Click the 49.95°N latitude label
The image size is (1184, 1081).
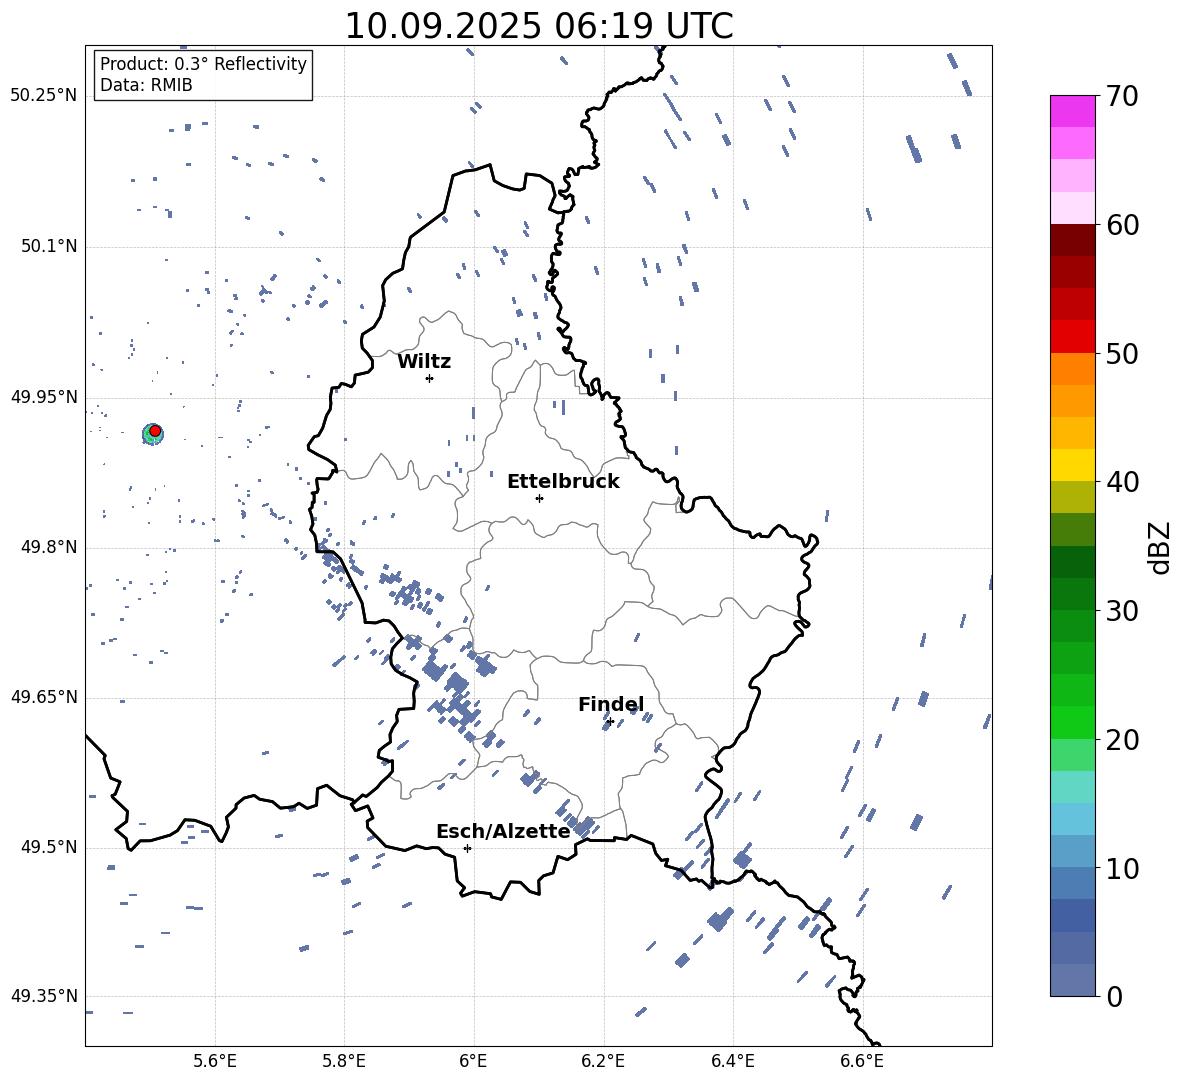click(44, 396)
